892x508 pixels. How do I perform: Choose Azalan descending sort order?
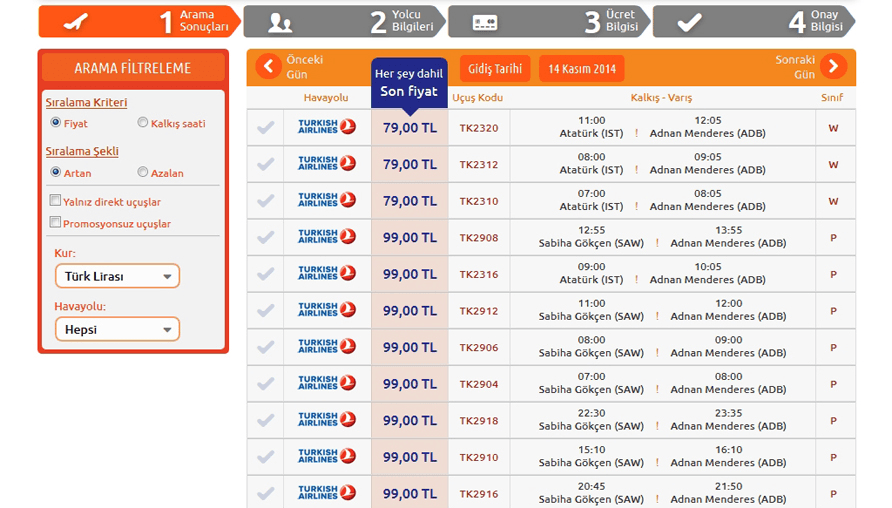143,172
